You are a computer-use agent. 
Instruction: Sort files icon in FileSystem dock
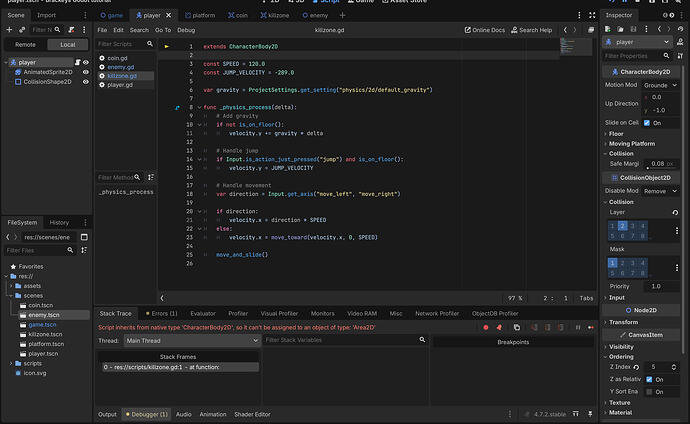point(84,250)
